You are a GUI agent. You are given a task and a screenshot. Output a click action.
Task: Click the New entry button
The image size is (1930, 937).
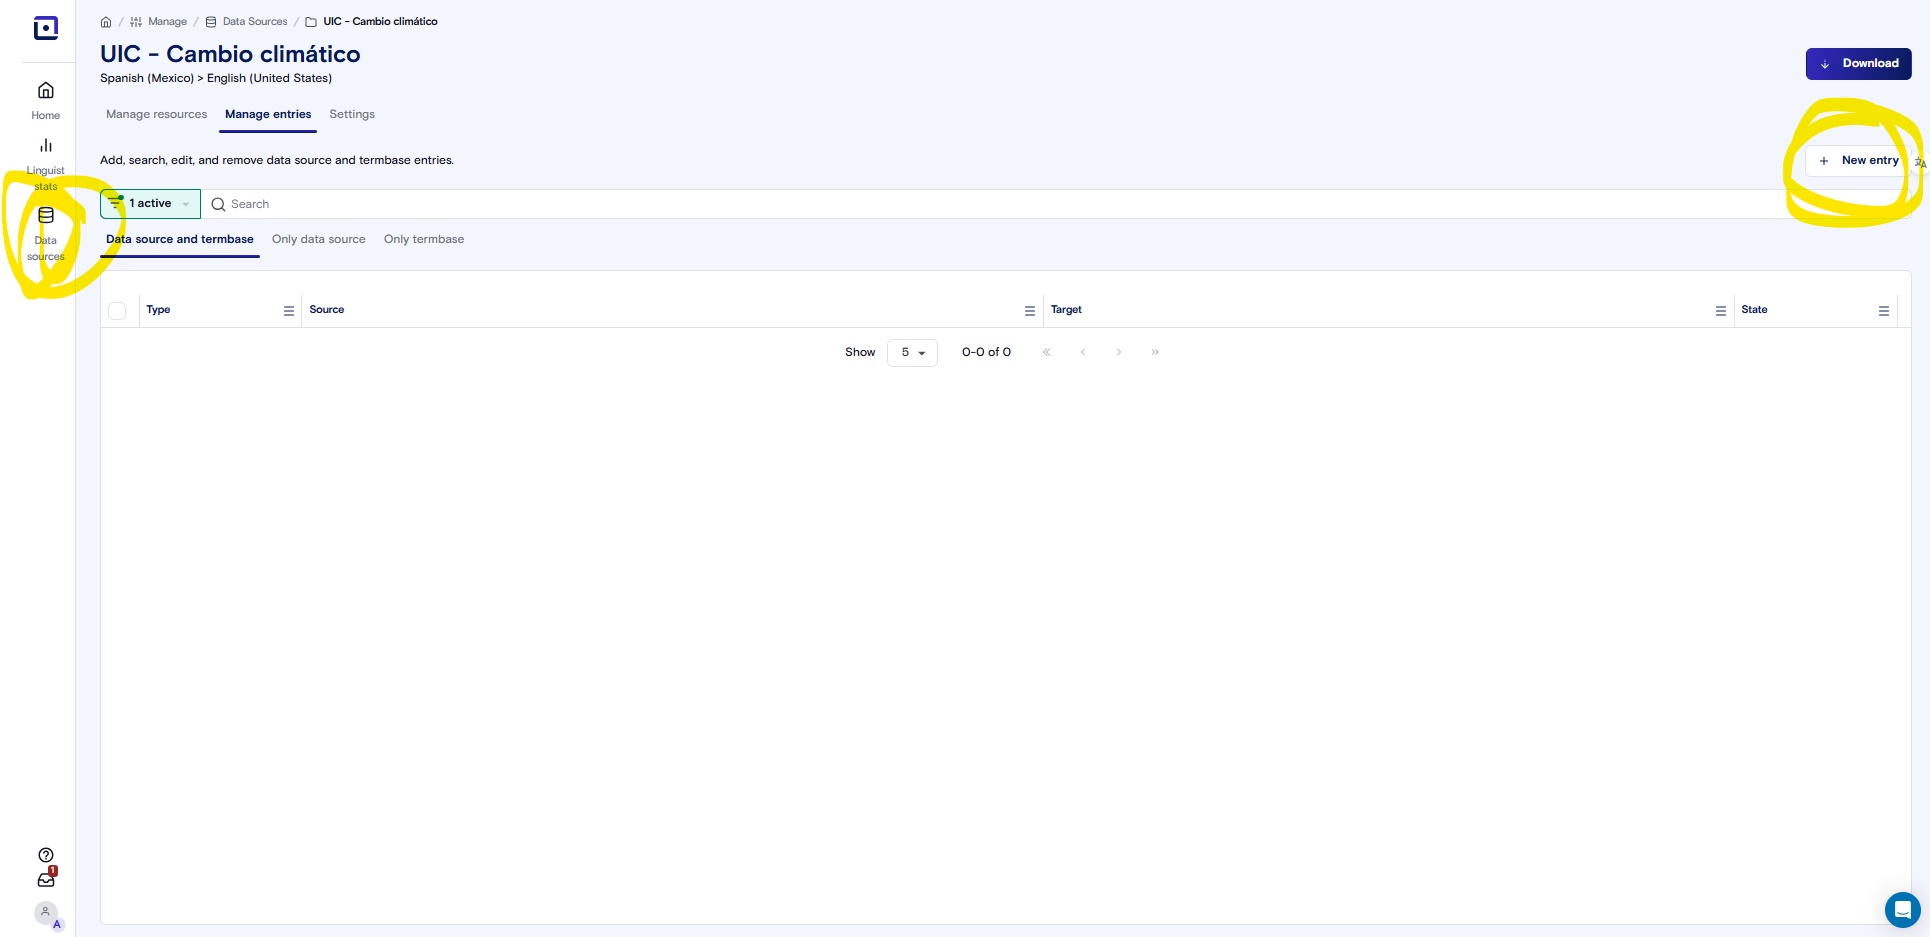[x=1857, y=160]
